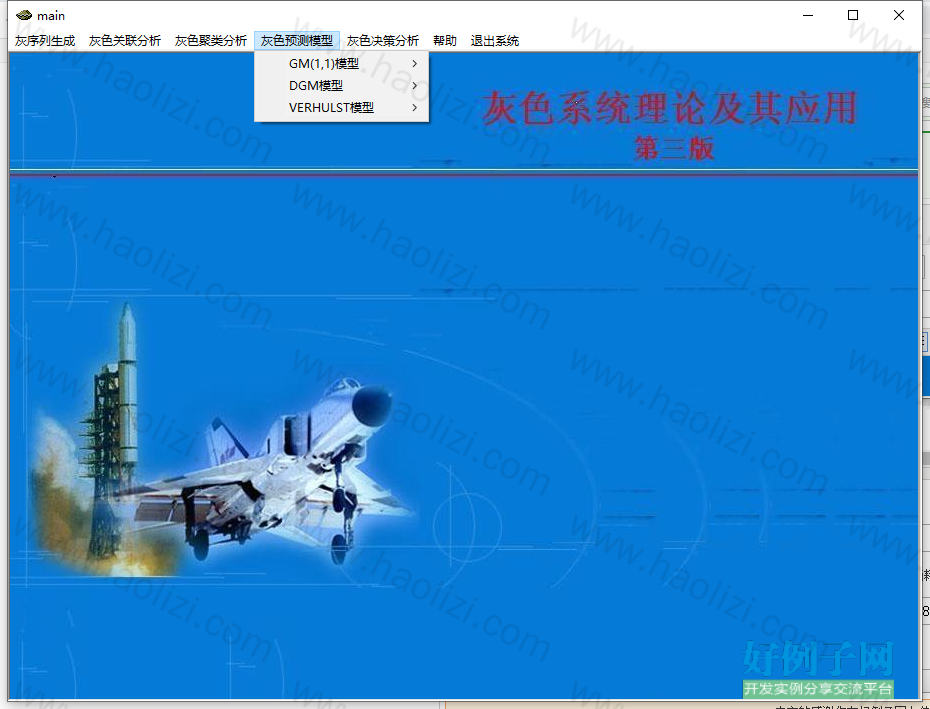Click the 灰色系统理论及其应用 title text
930x709 pixels.
click(670, 108)
